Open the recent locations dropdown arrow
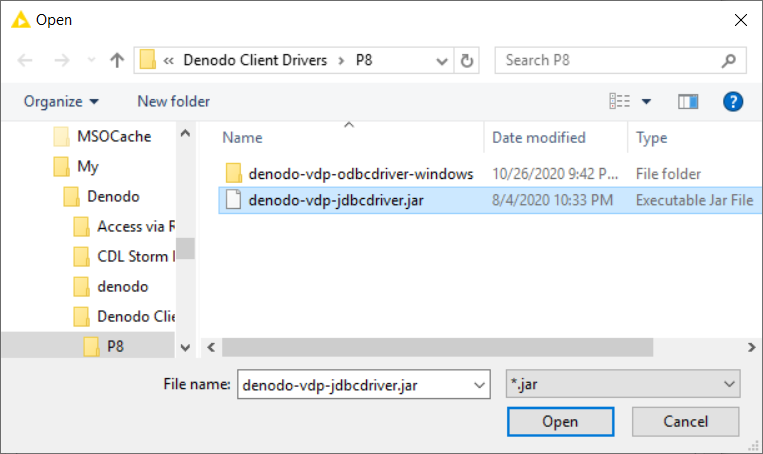This screenshot has height=454, width=763. (x=91, y=60)
